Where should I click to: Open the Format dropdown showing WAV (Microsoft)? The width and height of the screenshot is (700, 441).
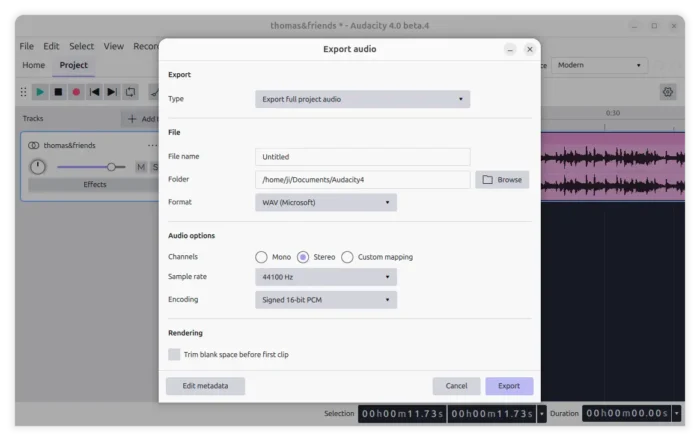click(326, 202)
